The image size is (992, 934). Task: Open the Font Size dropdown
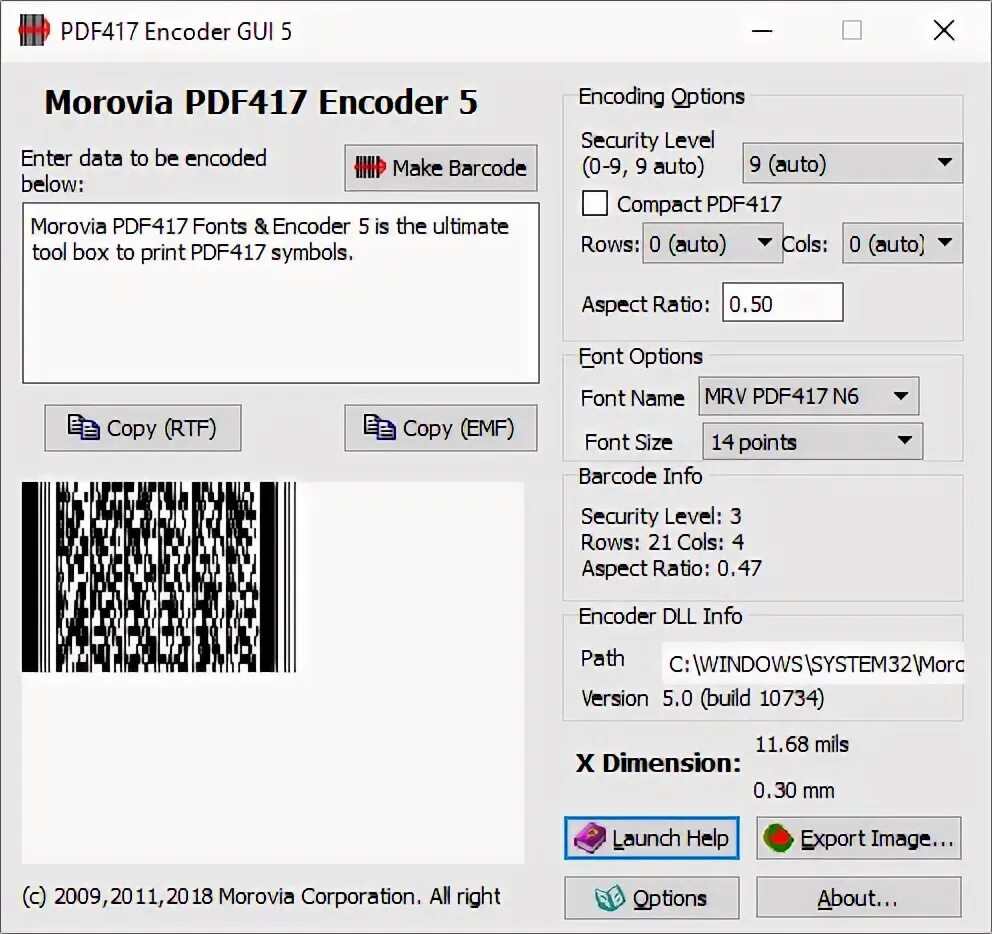point(812,442)
